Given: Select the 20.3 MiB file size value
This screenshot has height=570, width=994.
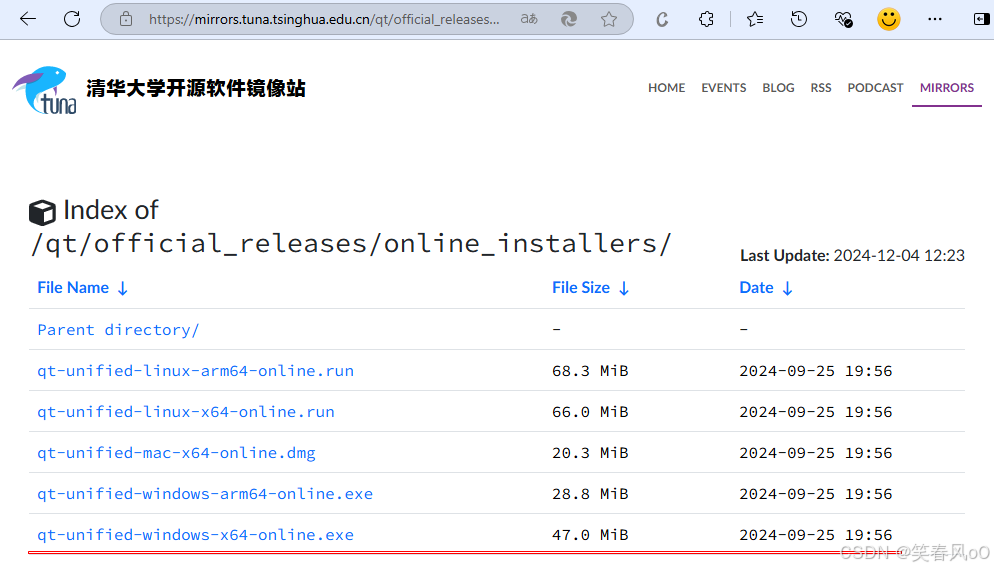Looking at the screenshot, I should tap(590, 453).
